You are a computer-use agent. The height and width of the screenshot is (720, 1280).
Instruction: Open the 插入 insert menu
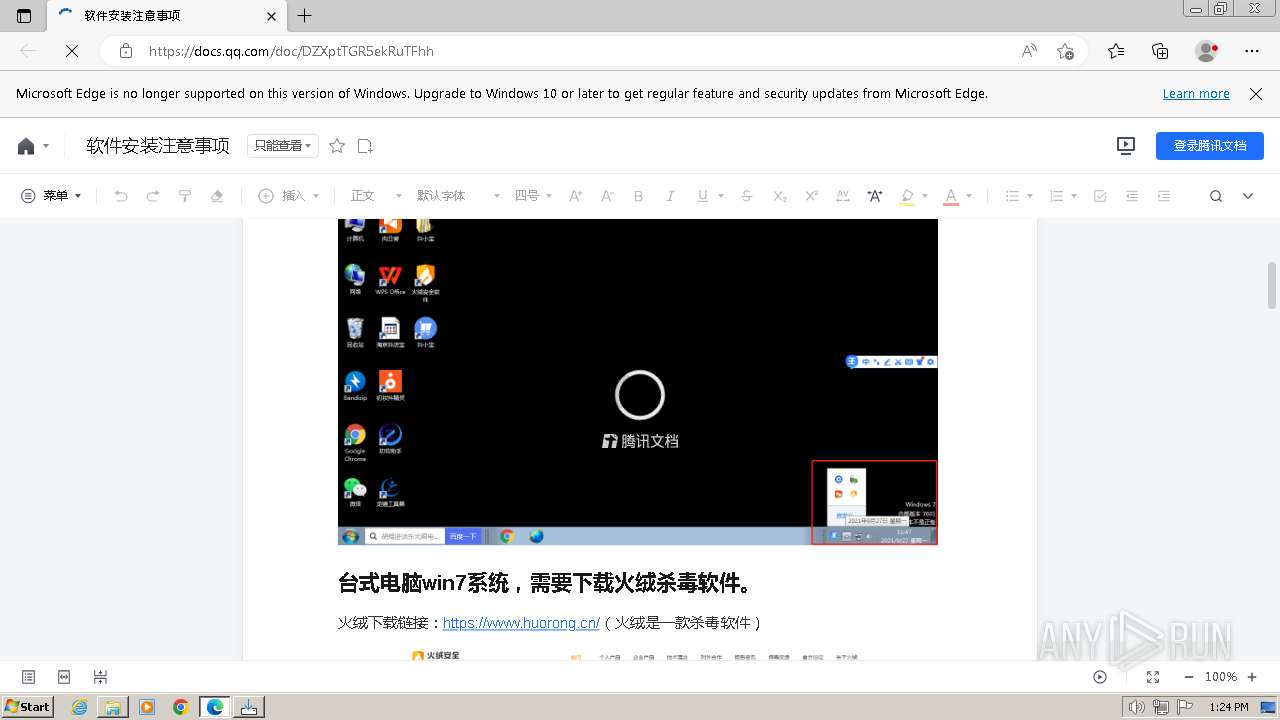289,196
